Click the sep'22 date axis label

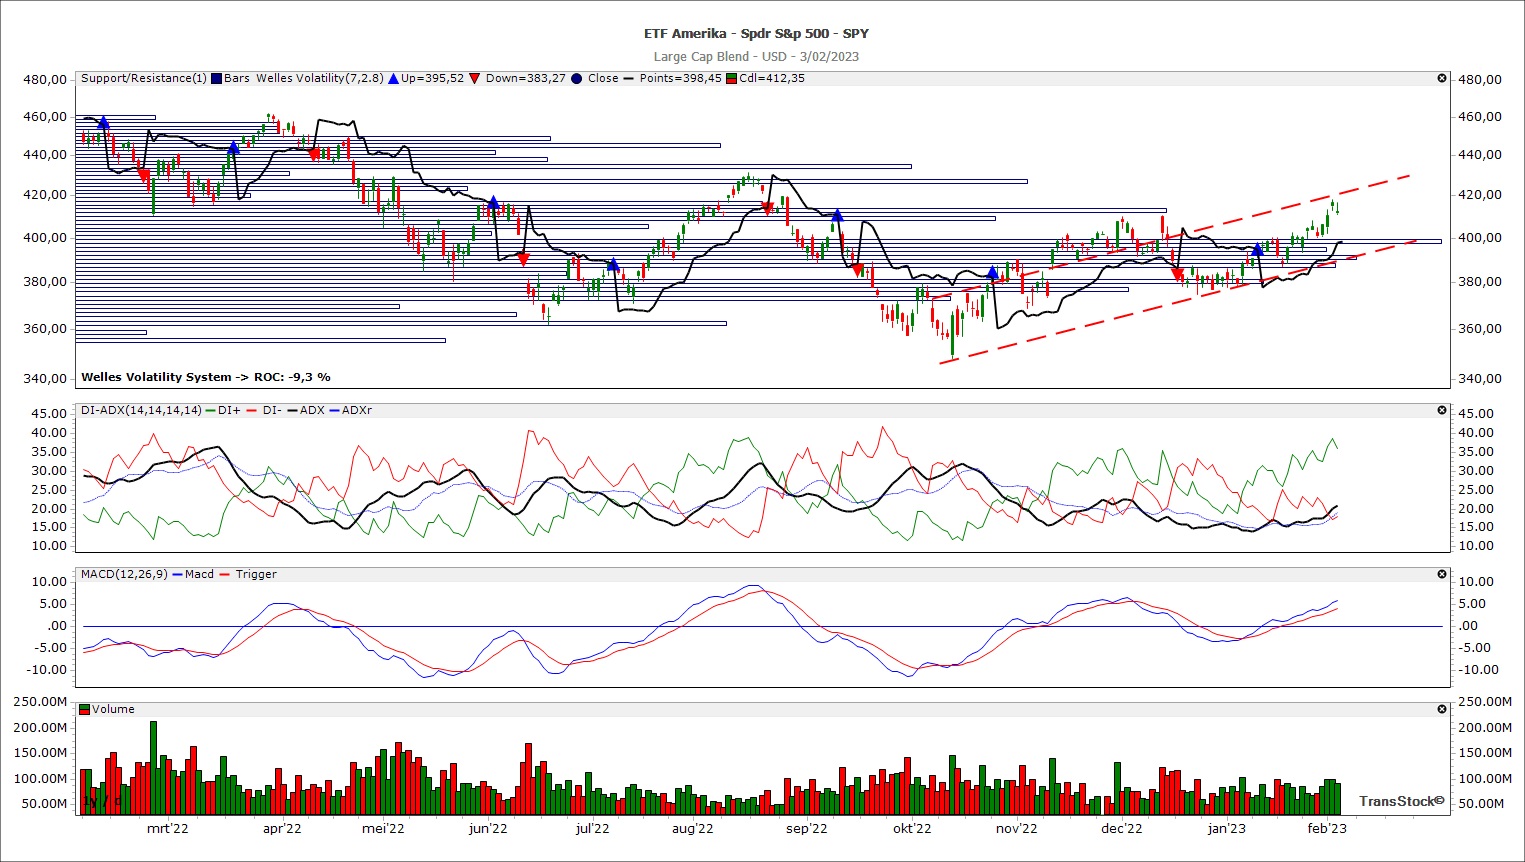(807, 828)
